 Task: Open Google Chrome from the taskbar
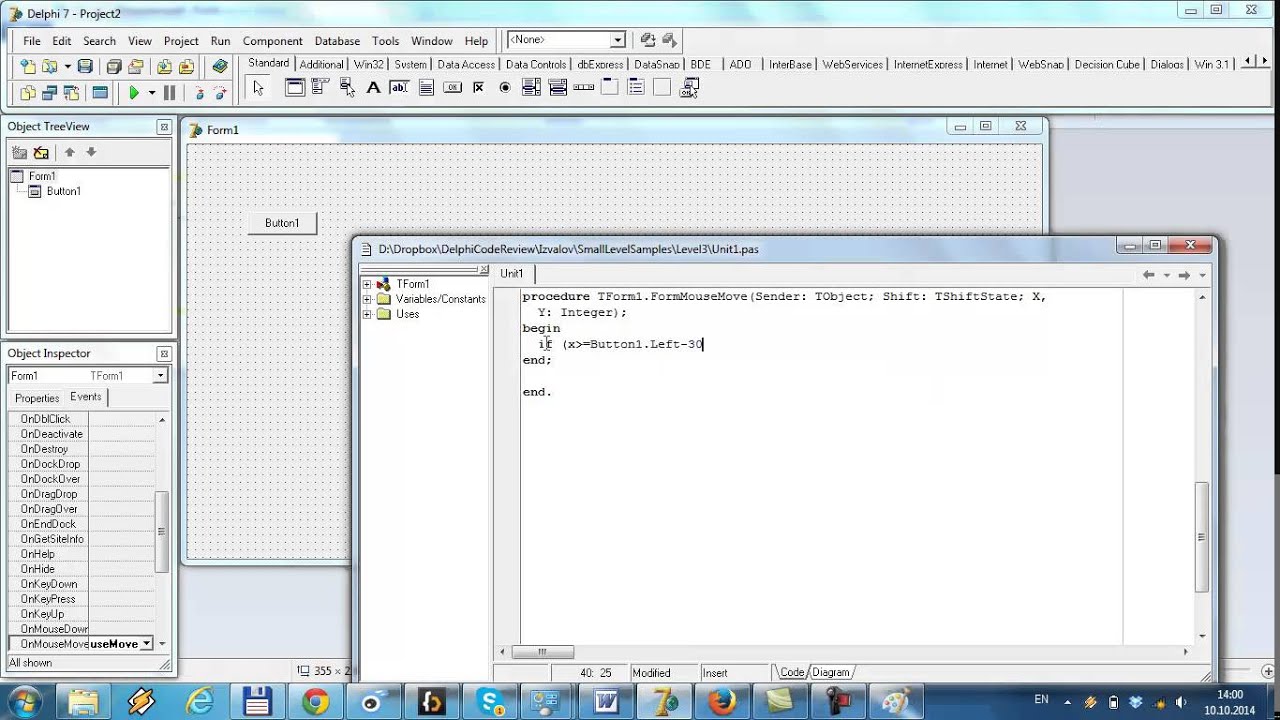[315, 702]
